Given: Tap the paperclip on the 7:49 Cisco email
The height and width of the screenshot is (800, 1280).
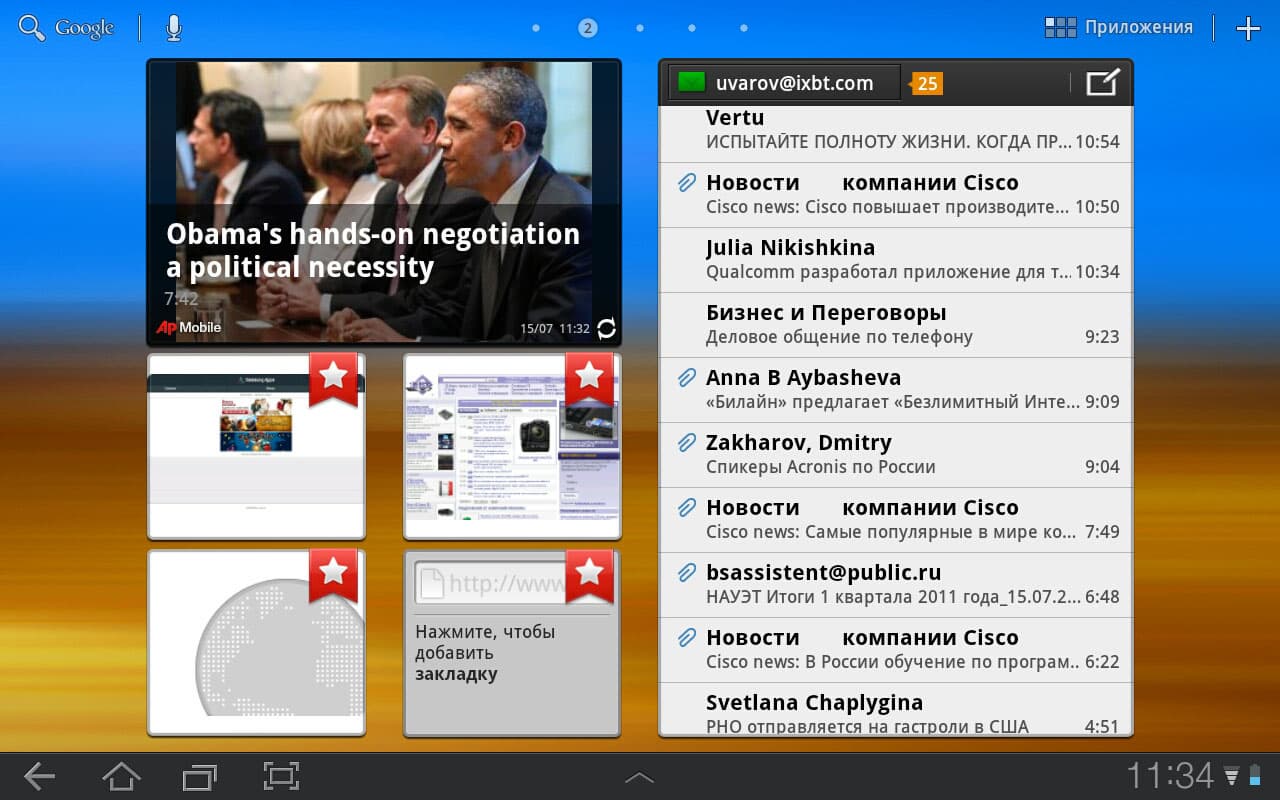Looking at the screenshot, I should (x=686, y=507).
